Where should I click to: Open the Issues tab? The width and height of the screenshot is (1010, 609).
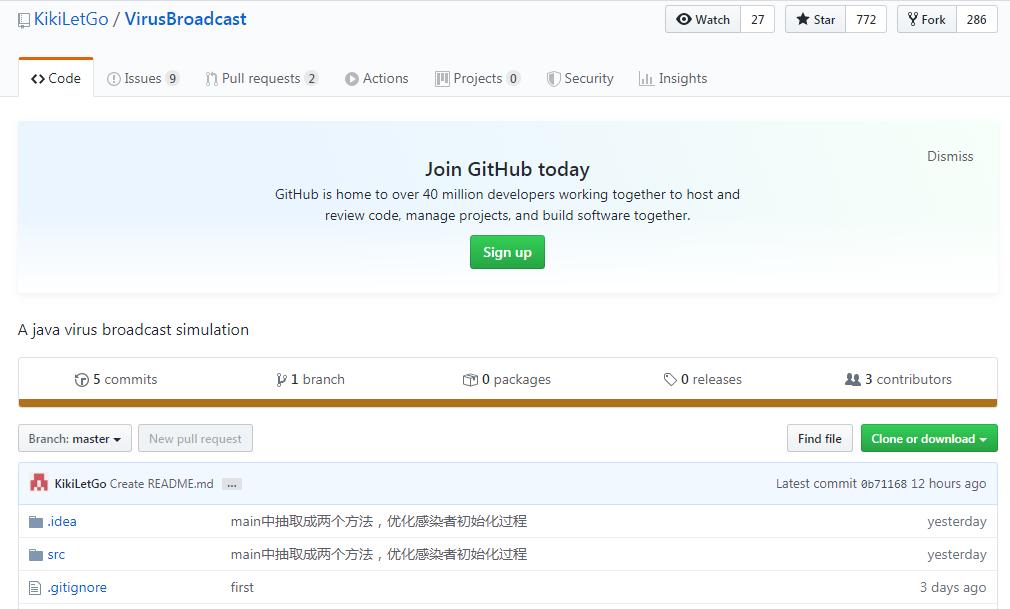tap(143, 79)
